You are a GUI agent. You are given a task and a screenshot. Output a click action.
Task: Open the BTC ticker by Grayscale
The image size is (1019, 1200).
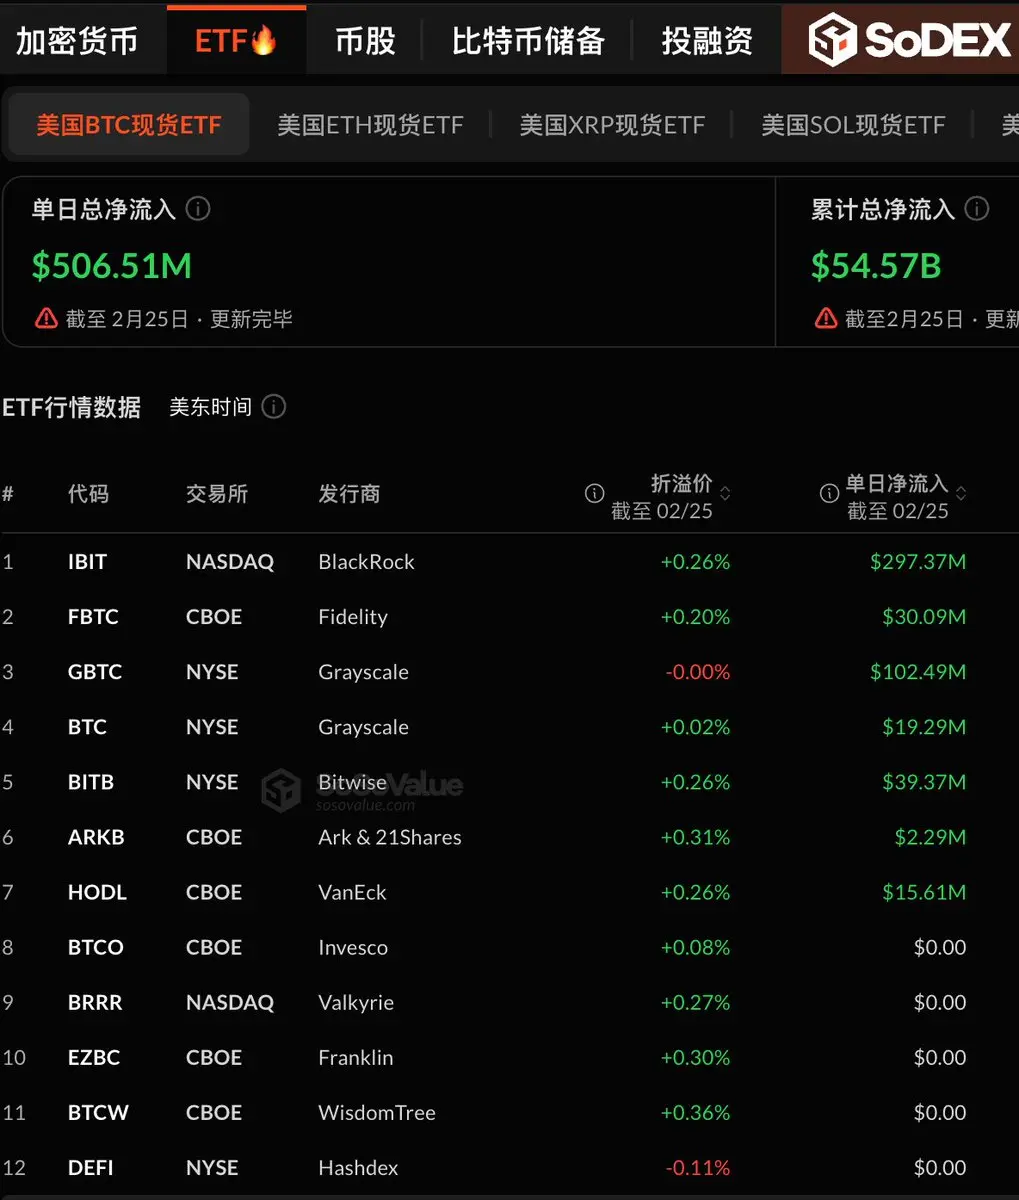point(87,727)
